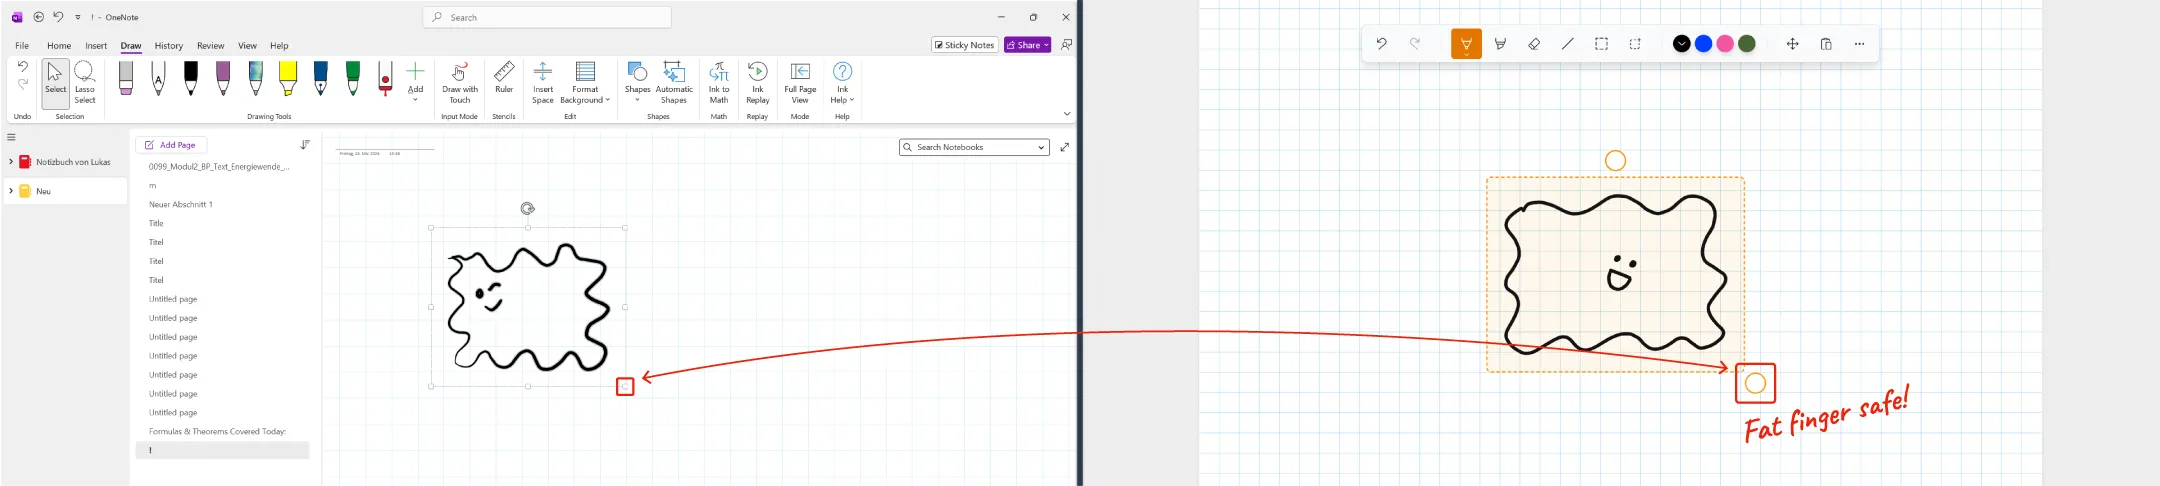Open the person feed icon next to Share
2160x486 pixels.
tap(1066, 45)
